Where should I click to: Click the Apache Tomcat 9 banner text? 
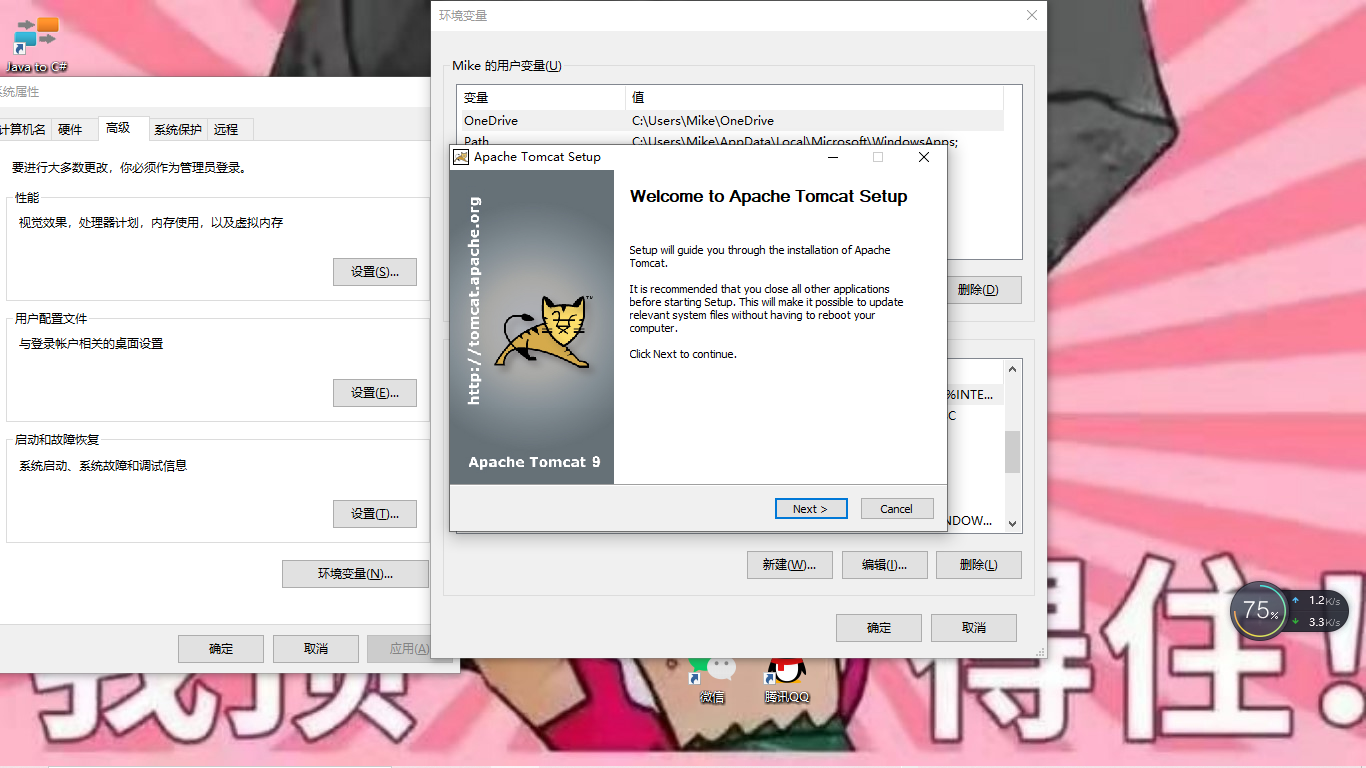[534, 462]
